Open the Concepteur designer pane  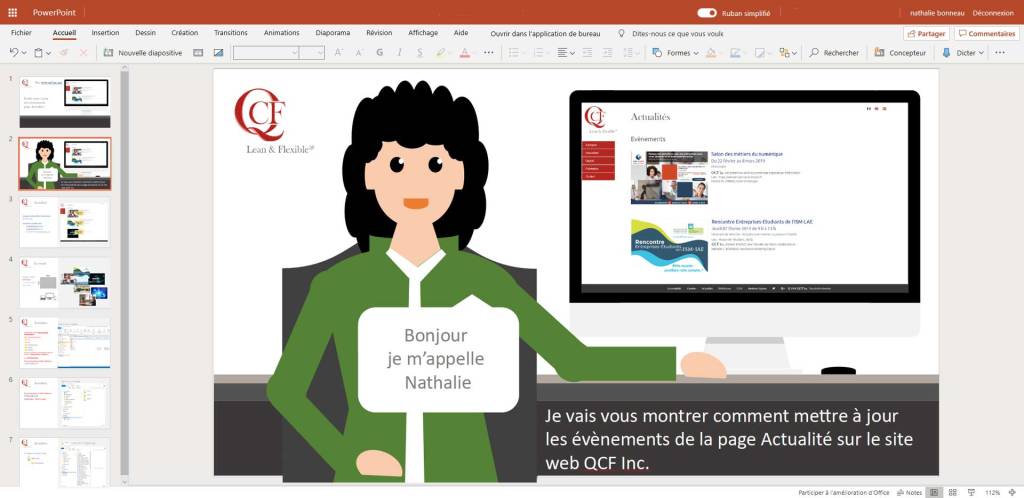click(900, 53)
